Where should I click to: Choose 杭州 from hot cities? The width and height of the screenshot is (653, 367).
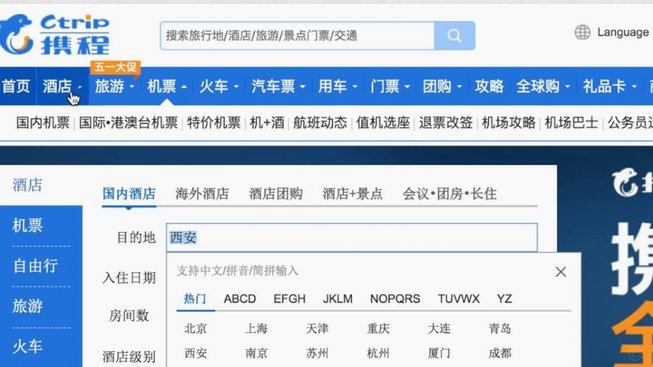(x=378, y=353)
